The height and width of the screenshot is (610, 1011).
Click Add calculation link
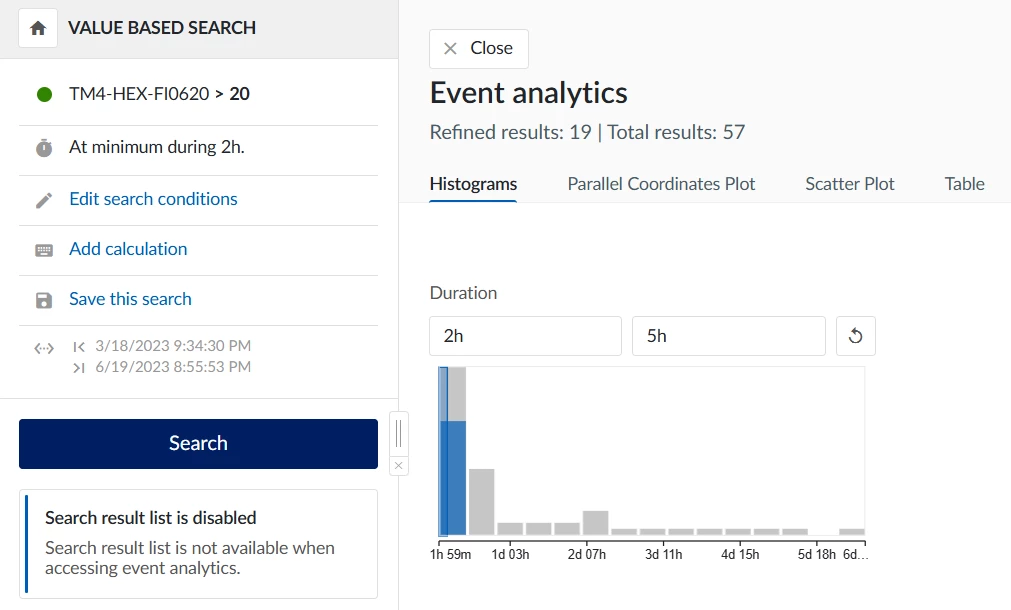(x=128, y=249)
